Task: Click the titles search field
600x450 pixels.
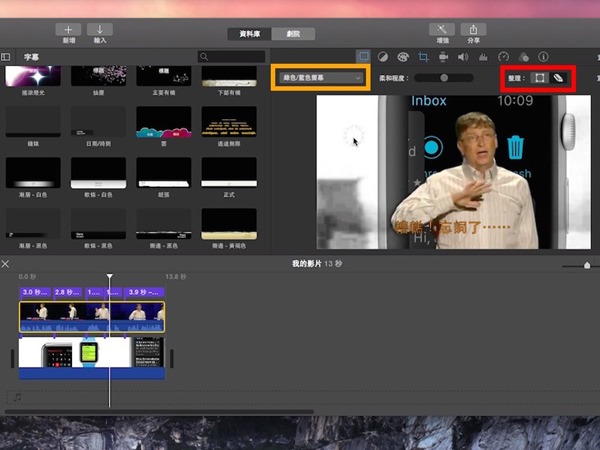Action: point(232,57)
